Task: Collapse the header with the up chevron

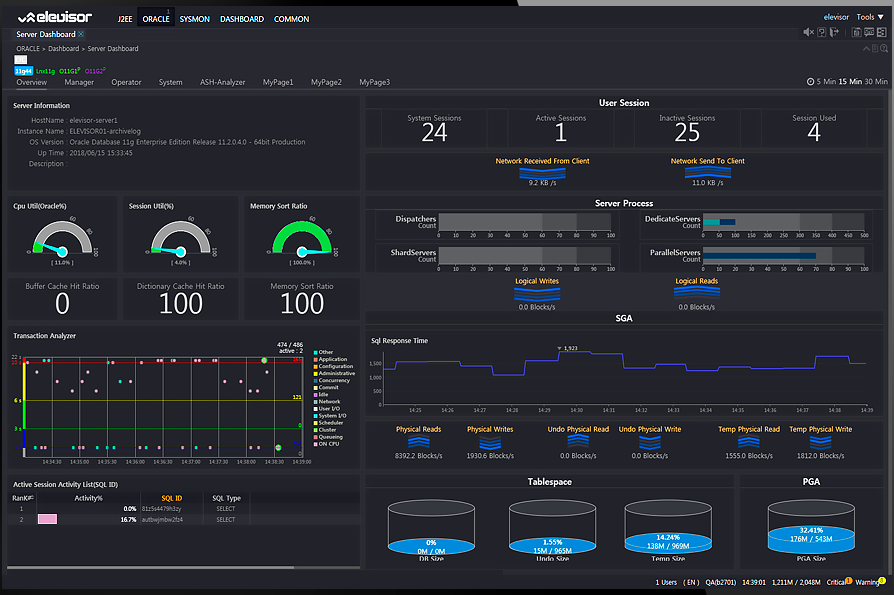Action: coord(866,49)
